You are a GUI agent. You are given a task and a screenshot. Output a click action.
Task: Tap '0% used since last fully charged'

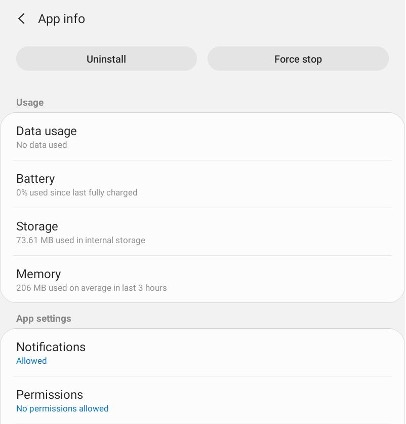(x=77, y=193)
